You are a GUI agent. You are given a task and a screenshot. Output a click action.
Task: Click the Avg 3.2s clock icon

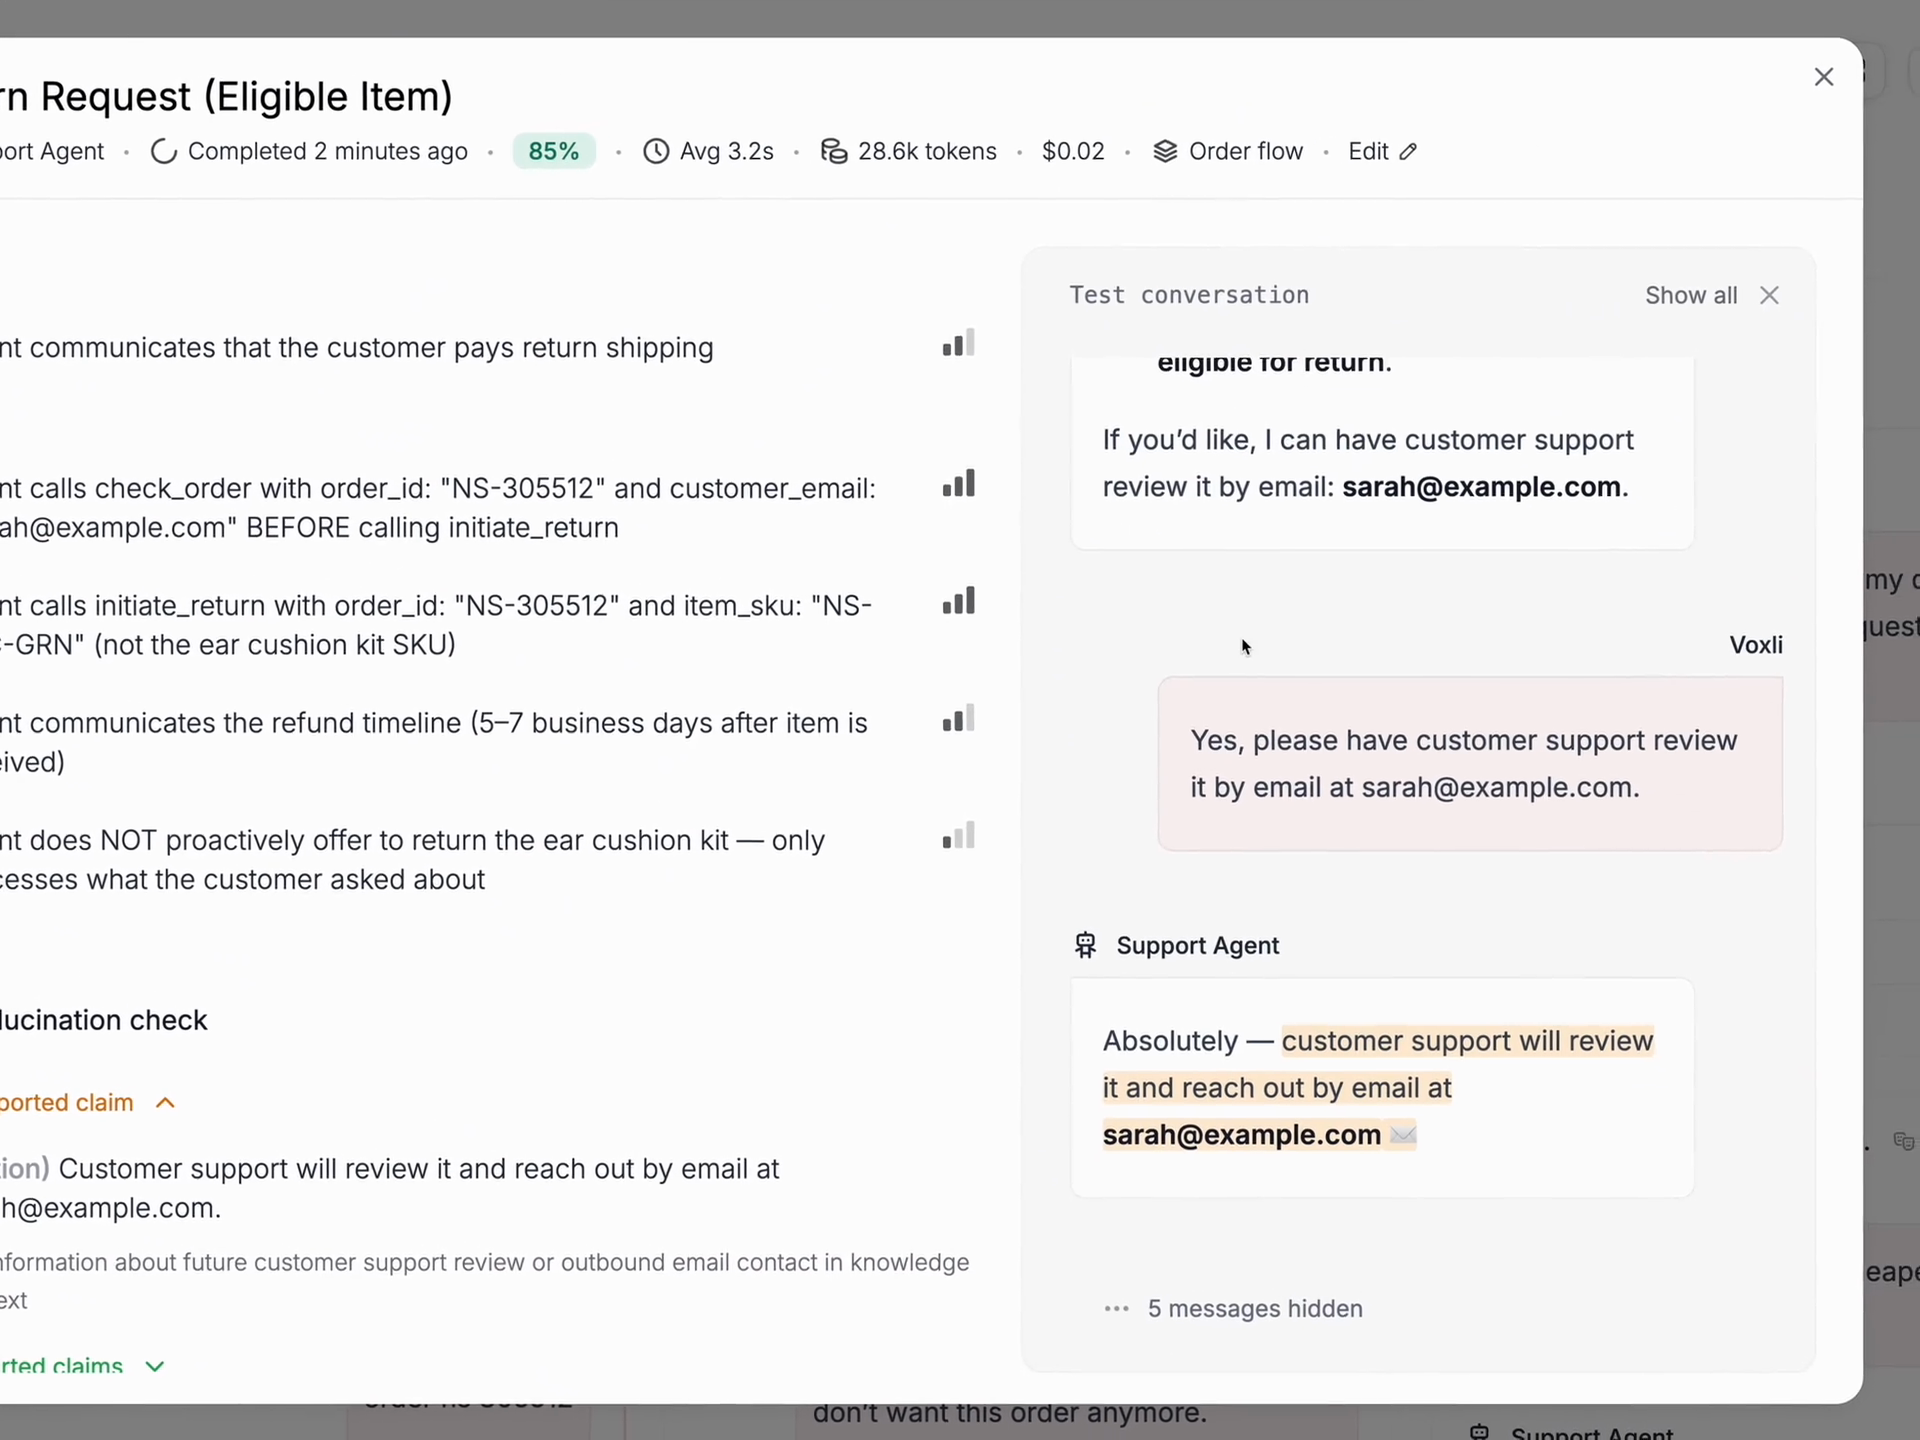[x=656, y=152]
